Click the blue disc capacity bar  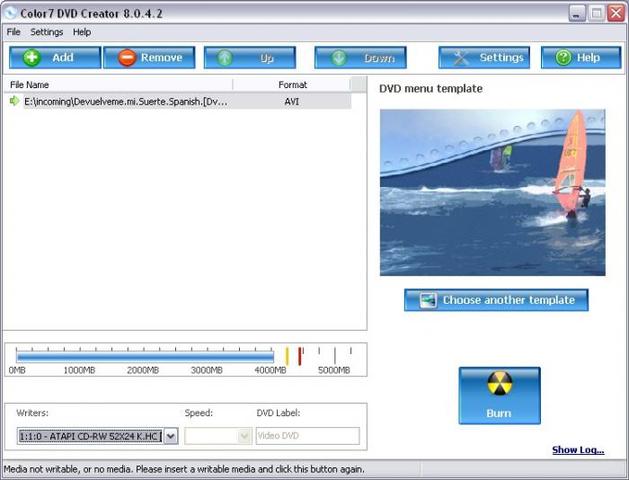pos(145,356)
